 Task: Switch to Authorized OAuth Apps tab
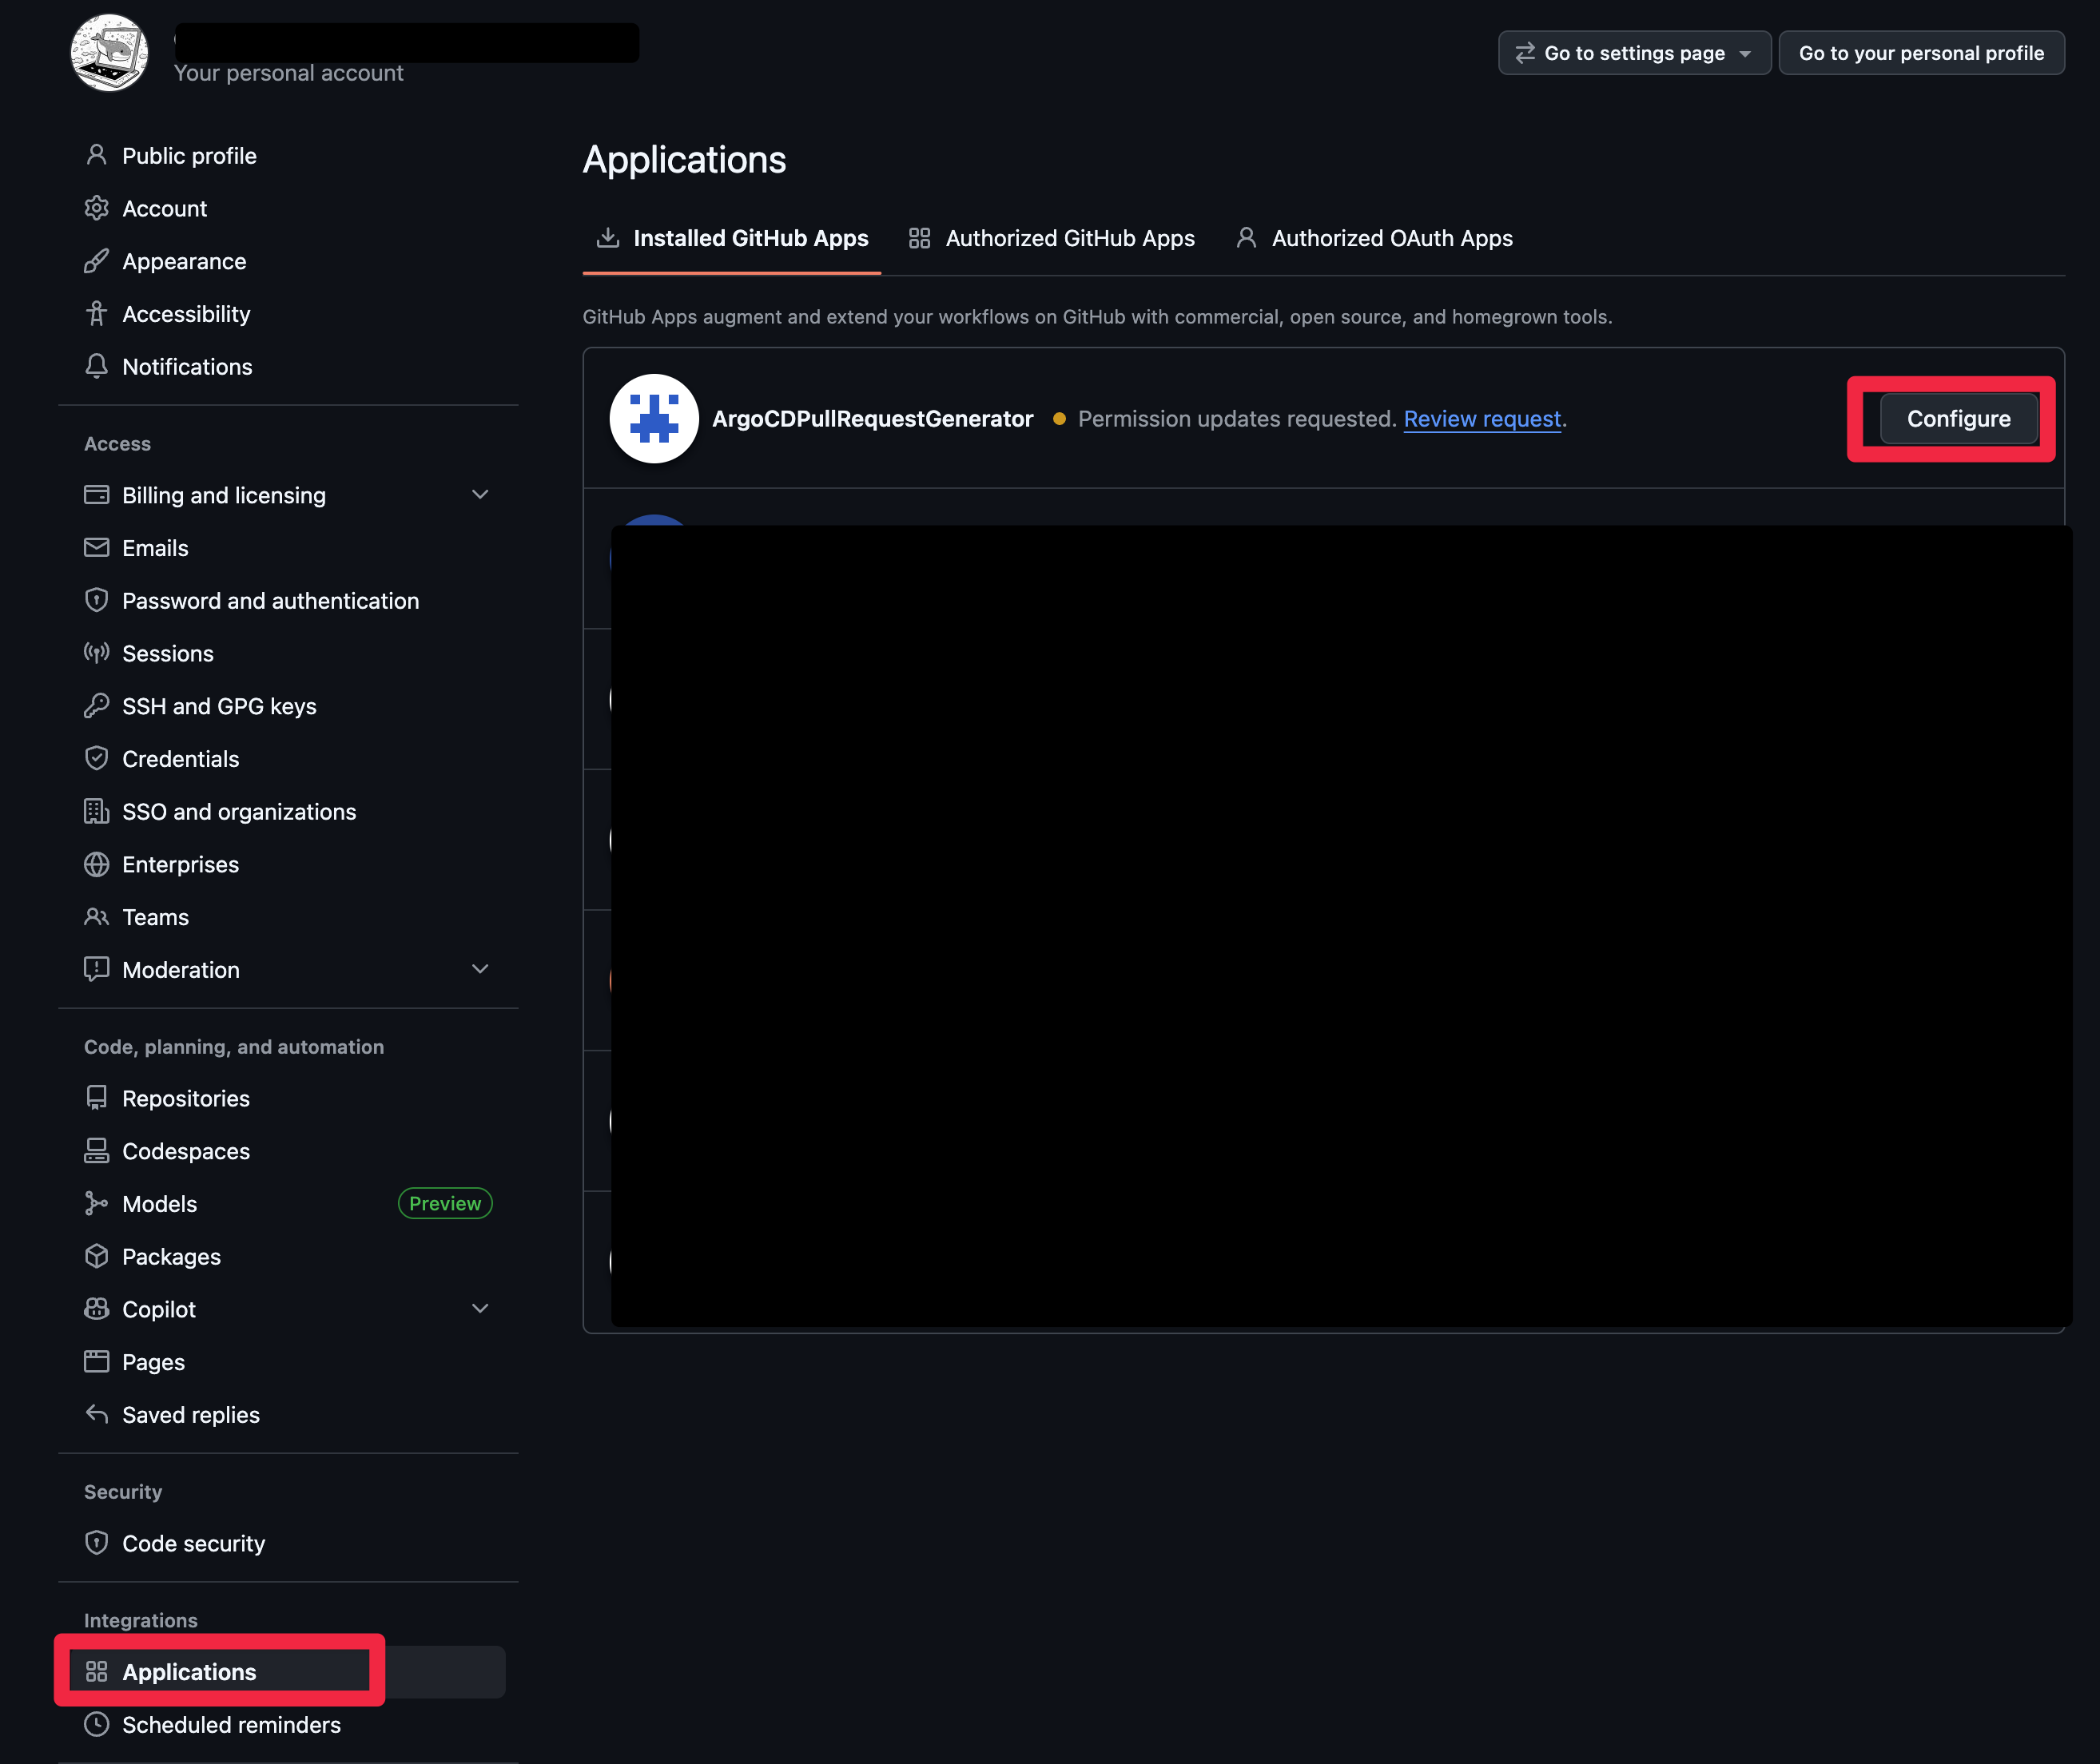click(x=1374, y=238)
